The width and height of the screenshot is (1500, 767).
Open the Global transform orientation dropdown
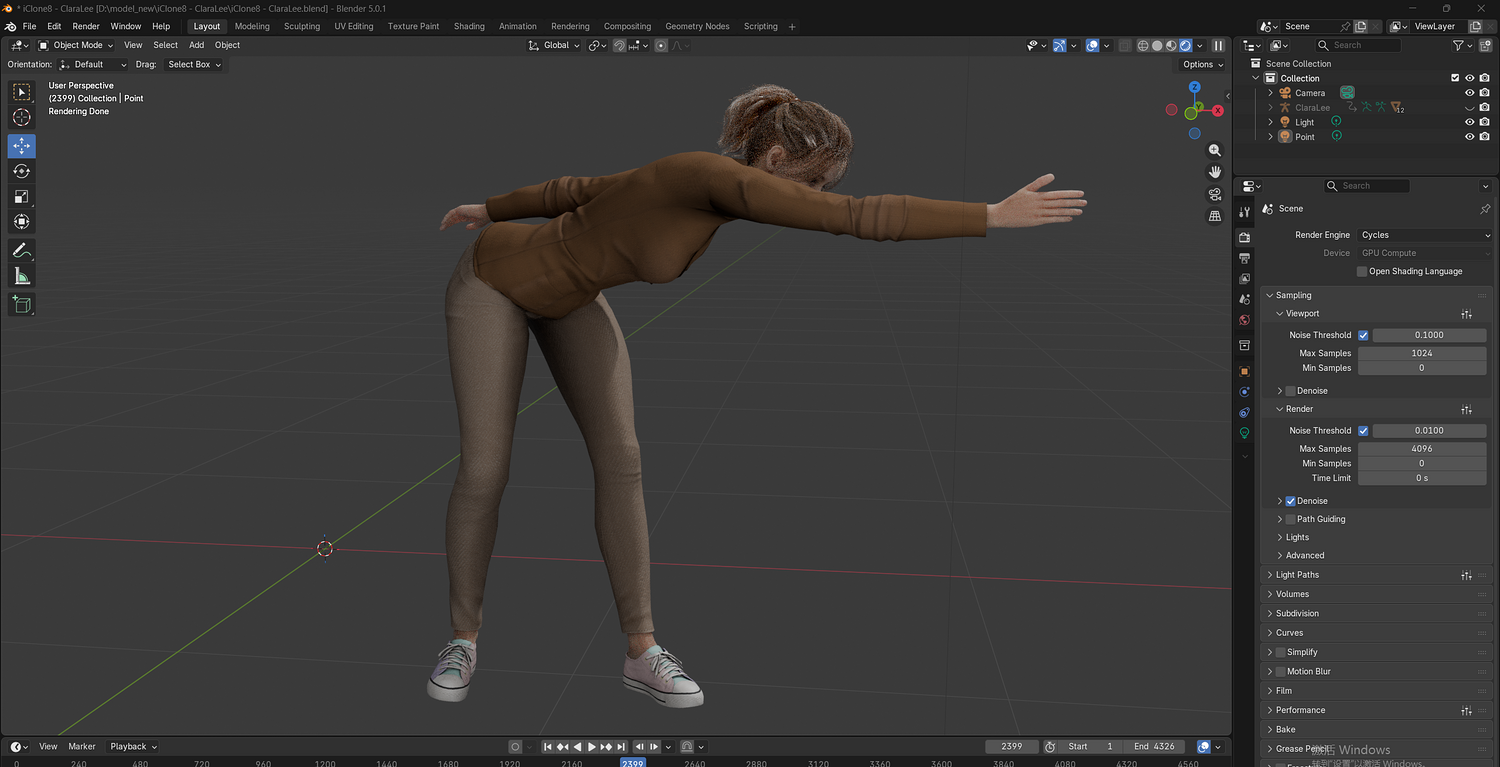(554, 45)
